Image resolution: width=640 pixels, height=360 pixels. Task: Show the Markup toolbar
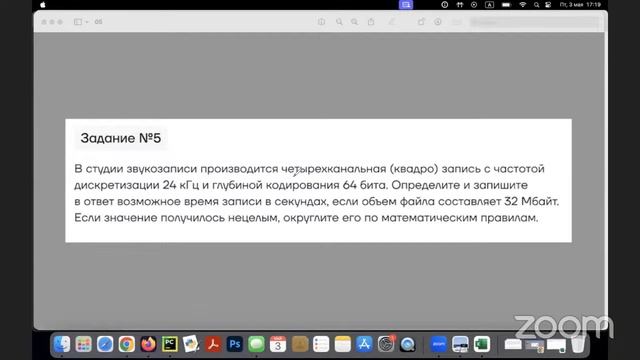438,22
